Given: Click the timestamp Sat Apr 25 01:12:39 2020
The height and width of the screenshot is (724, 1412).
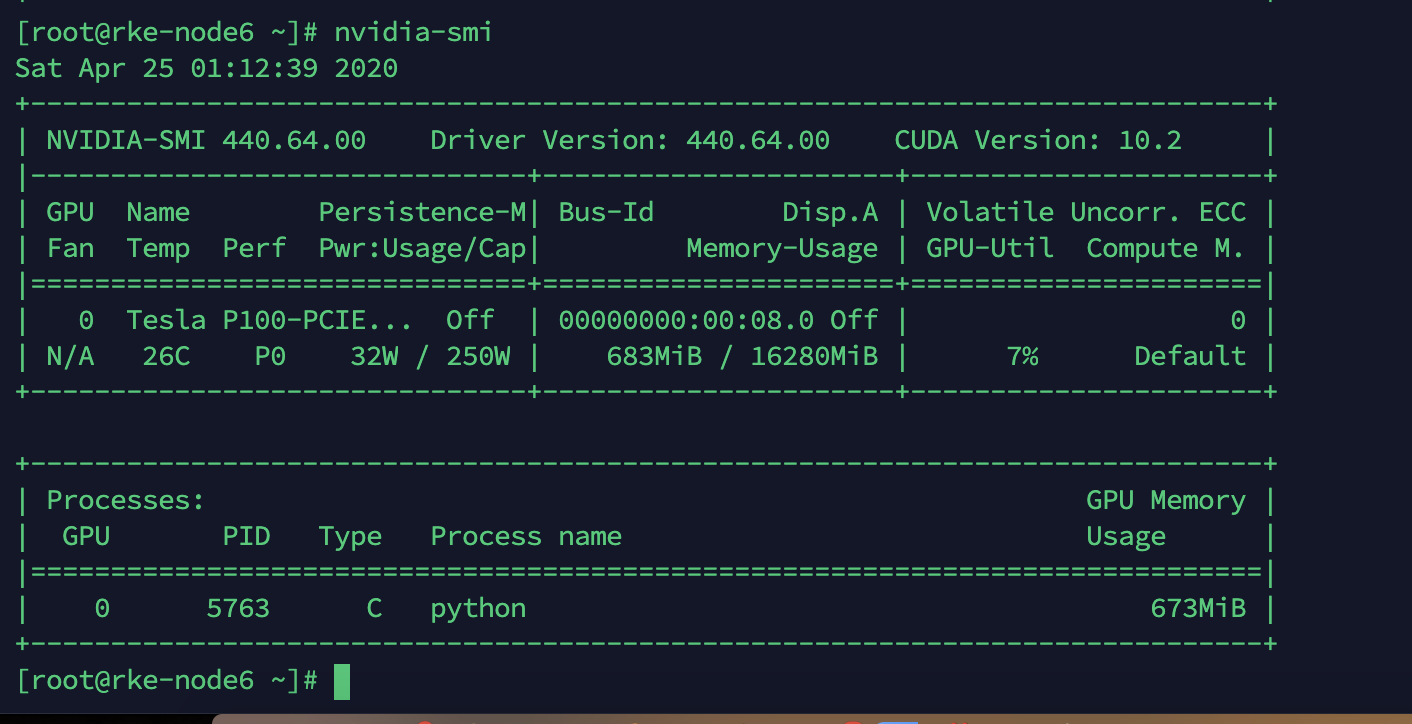Looking at the screenshot, I should click(206, 68).
